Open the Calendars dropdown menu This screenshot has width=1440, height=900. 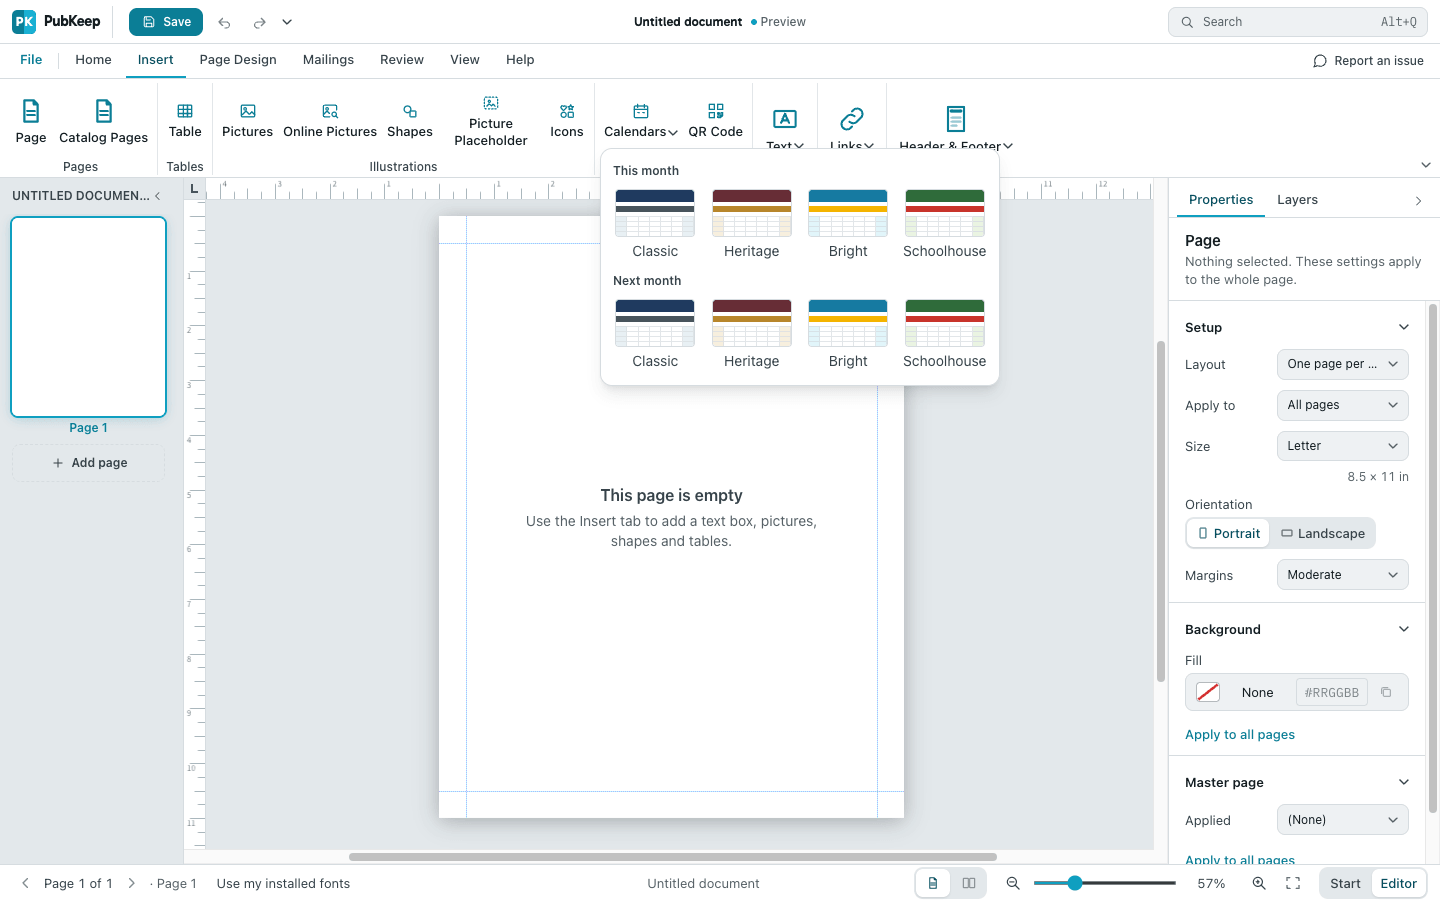(641, 121)
